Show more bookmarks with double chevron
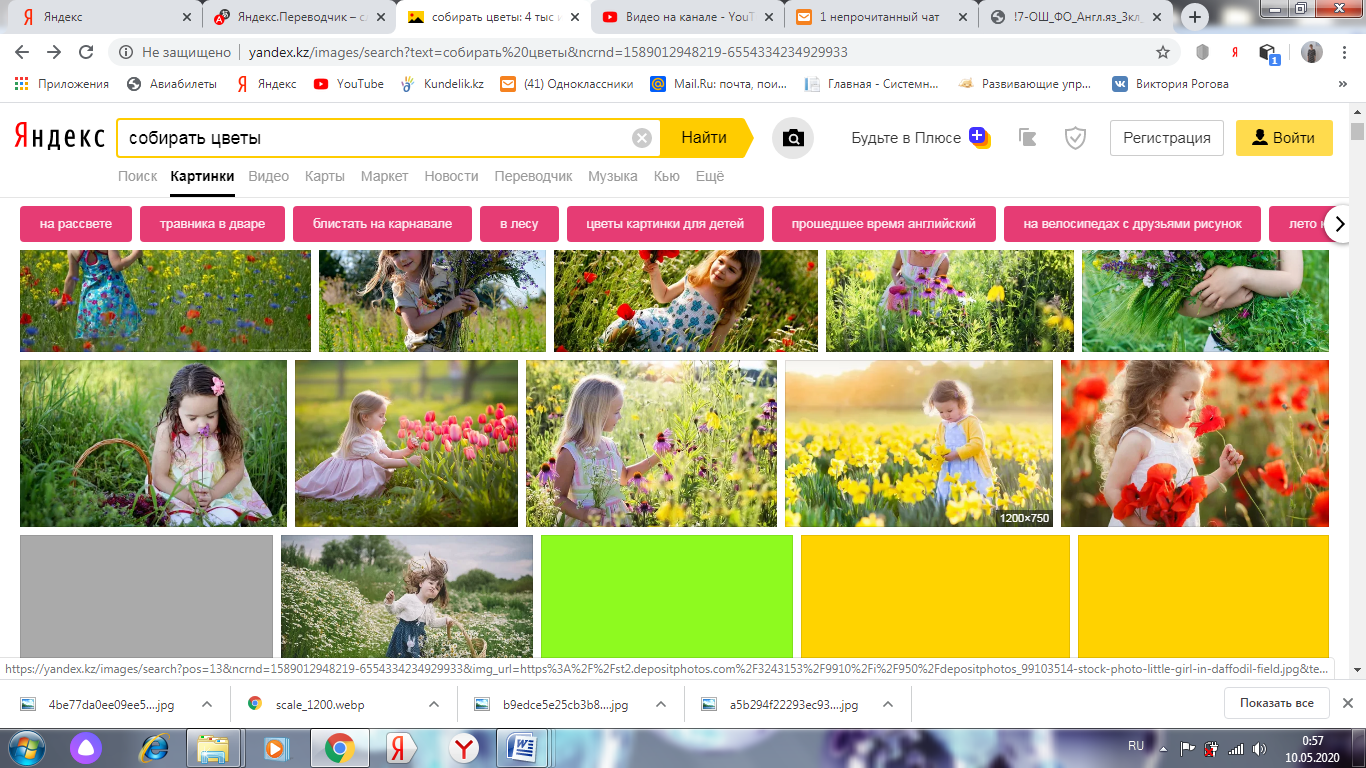The width and height of the screenshot is (1366, 768). point(1342,84)
